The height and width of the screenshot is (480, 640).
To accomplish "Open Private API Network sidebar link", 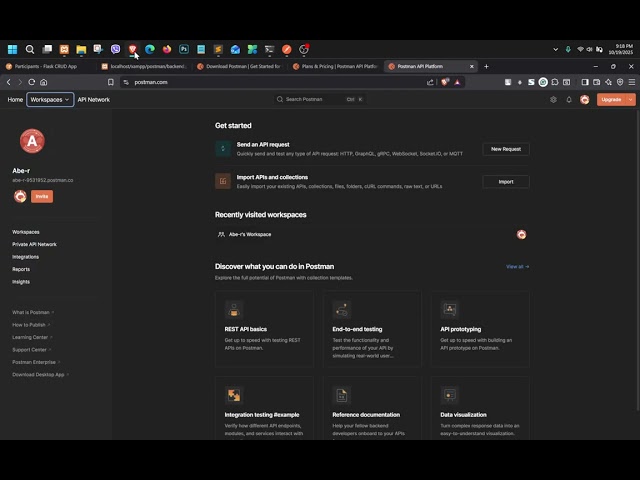I will (34, 244).
